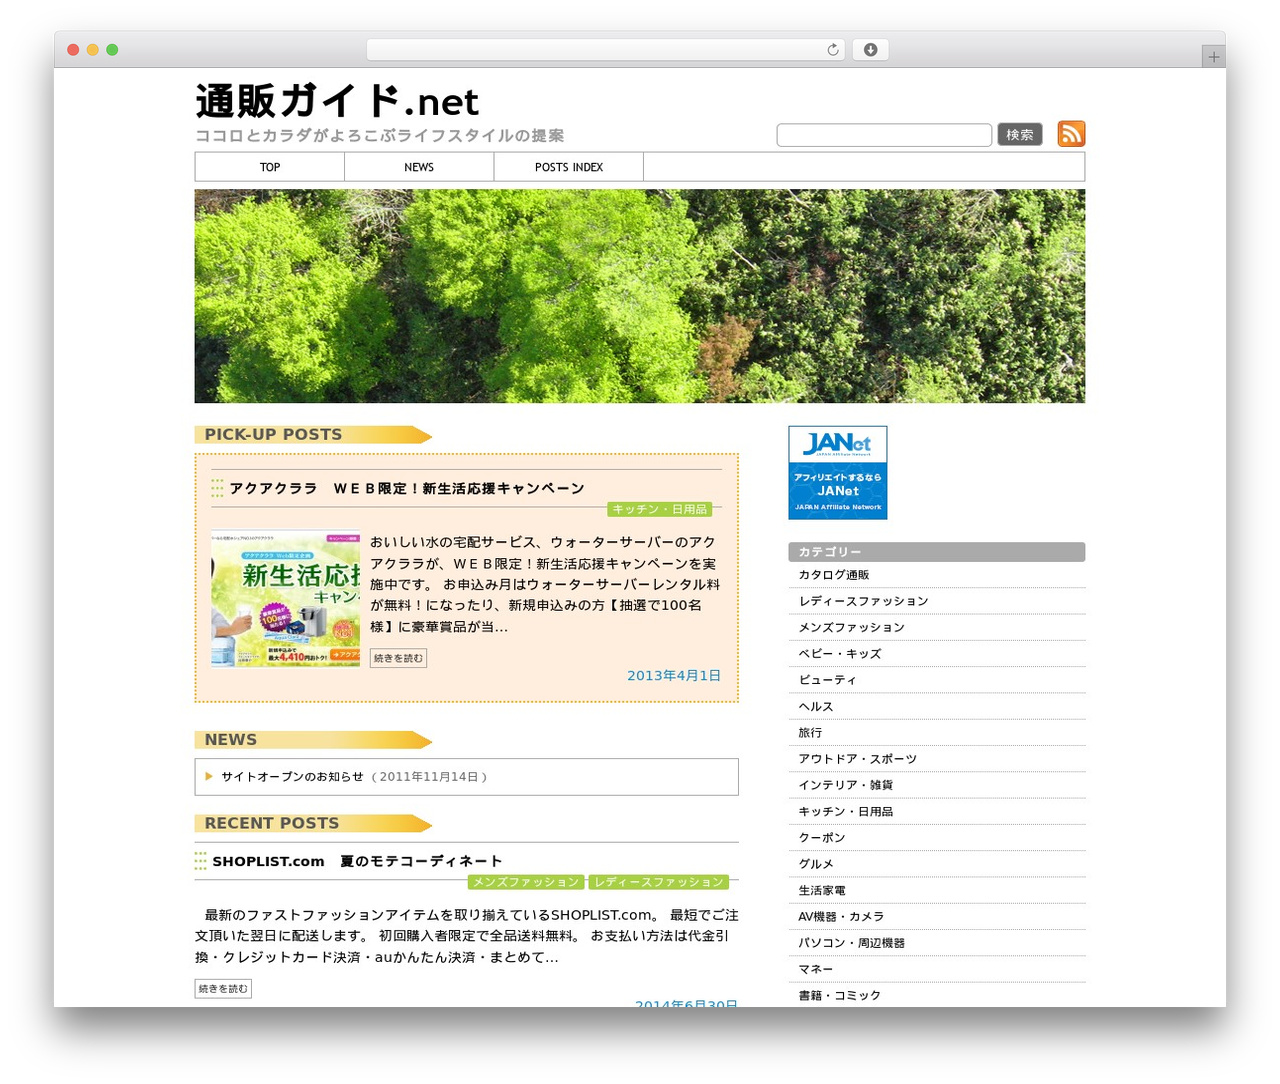Click the メンズファッション tag on SHOPLIST post
The height and width of the screenshot is (1084, 1280).
click(526, 882)
